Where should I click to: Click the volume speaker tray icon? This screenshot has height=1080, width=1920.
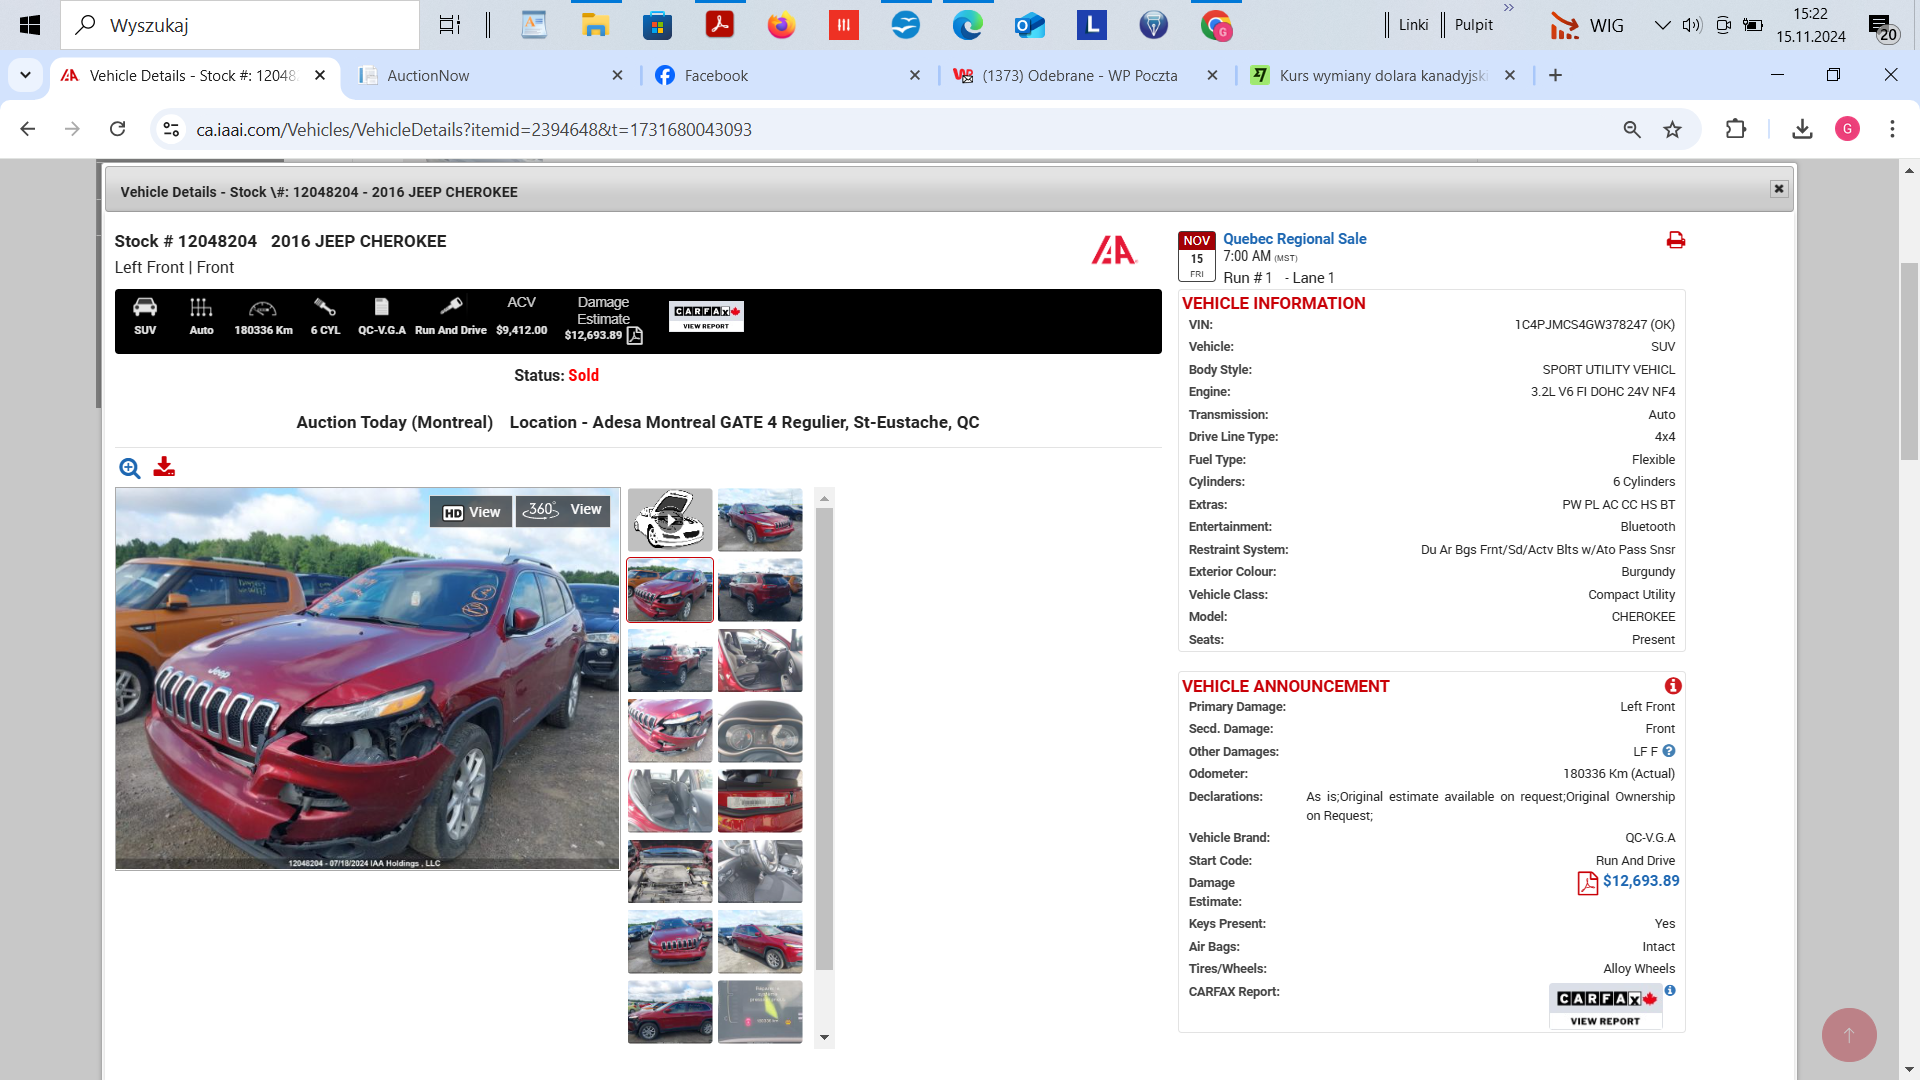[1692, 25]
